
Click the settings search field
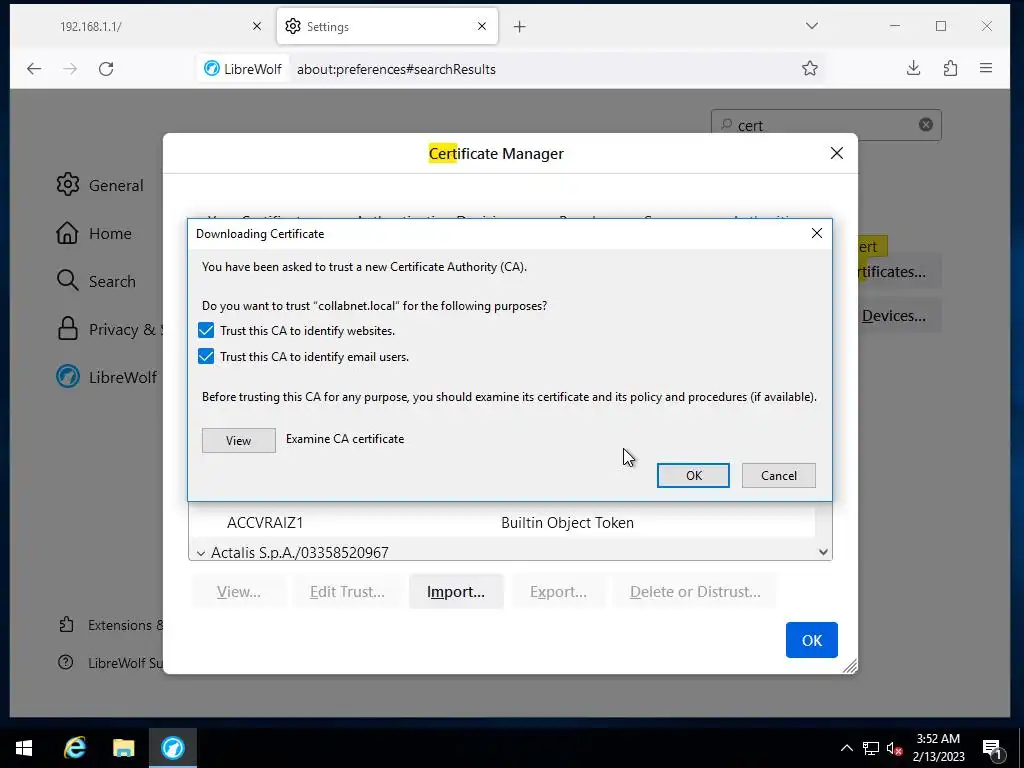pyautogui.click(x=825, y=125)
